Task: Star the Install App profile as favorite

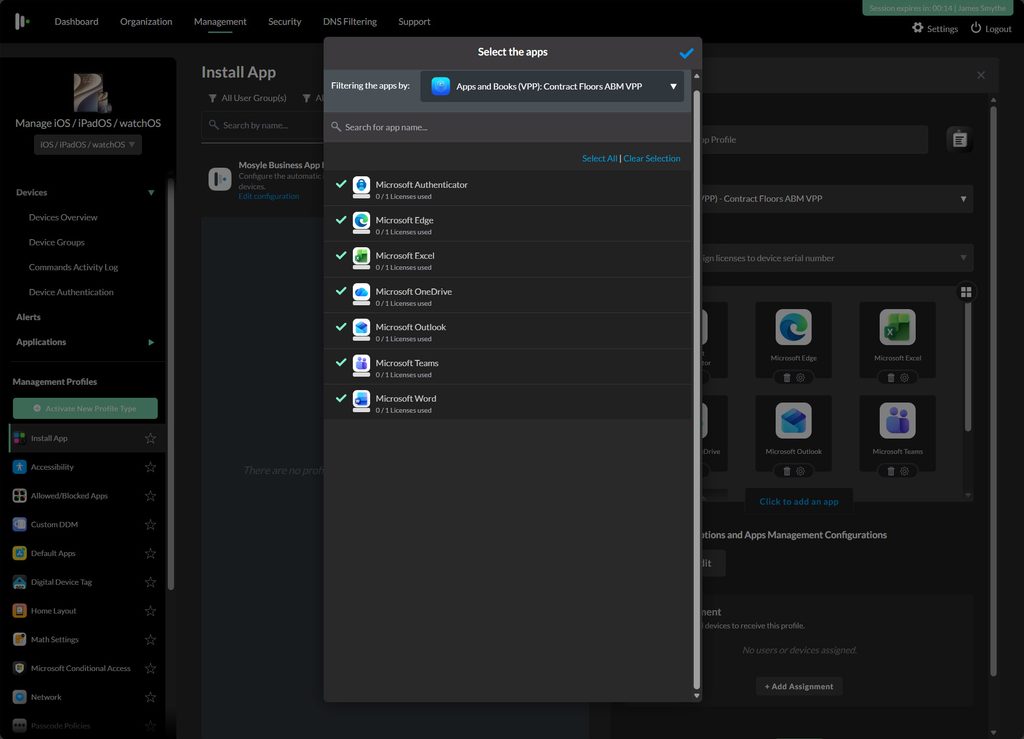Action: 150,438
